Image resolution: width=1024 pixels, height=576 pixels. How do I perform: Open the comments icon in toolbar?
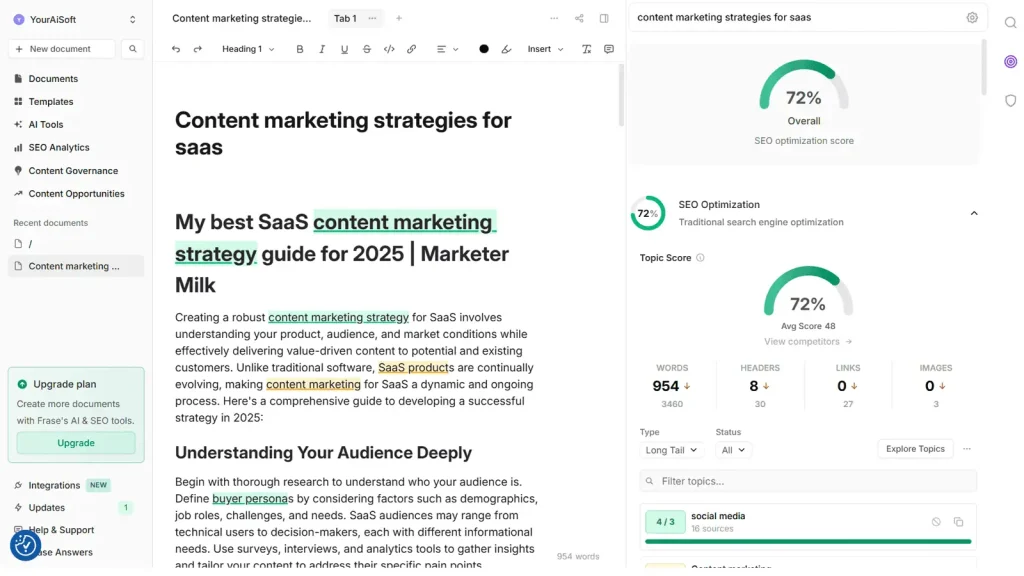pos(609,49)
